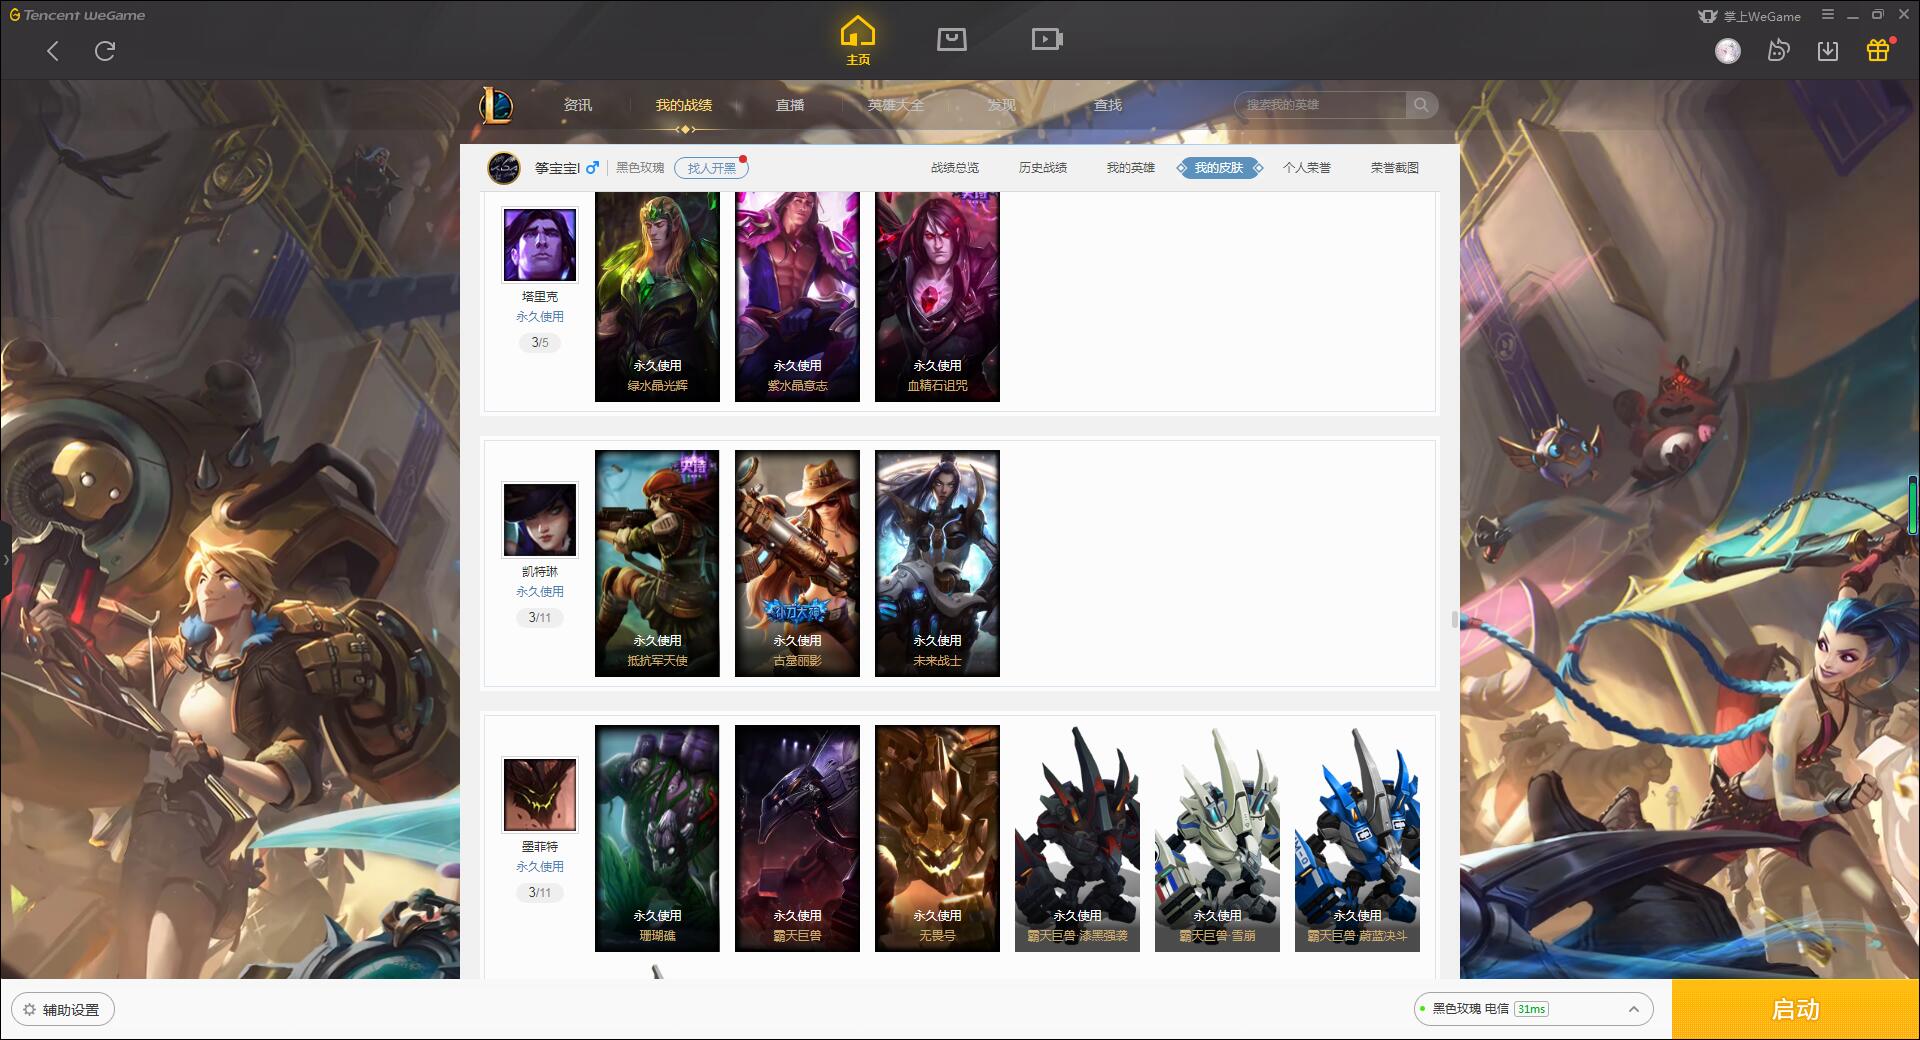Open the 未来战士 skin card
1920x1040 pixels.
pyautogui.click(x=937, y=563)
